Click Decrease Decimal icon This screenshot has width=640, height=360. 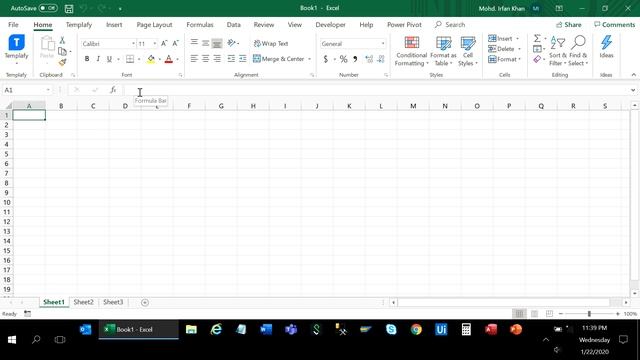pos(381,59)
